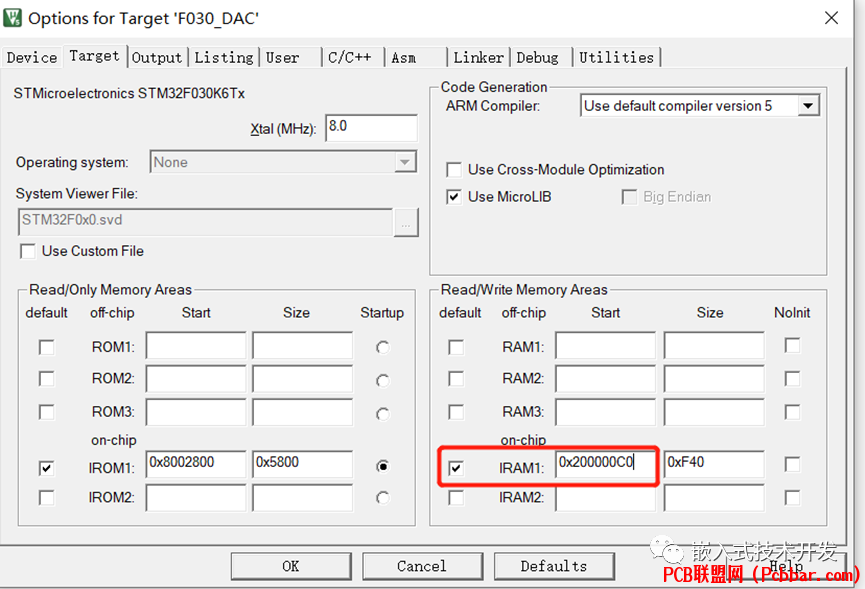The image size is (865, 589).
Task: Click the Keil uVision title bar icon
Action: pos(12,18)
